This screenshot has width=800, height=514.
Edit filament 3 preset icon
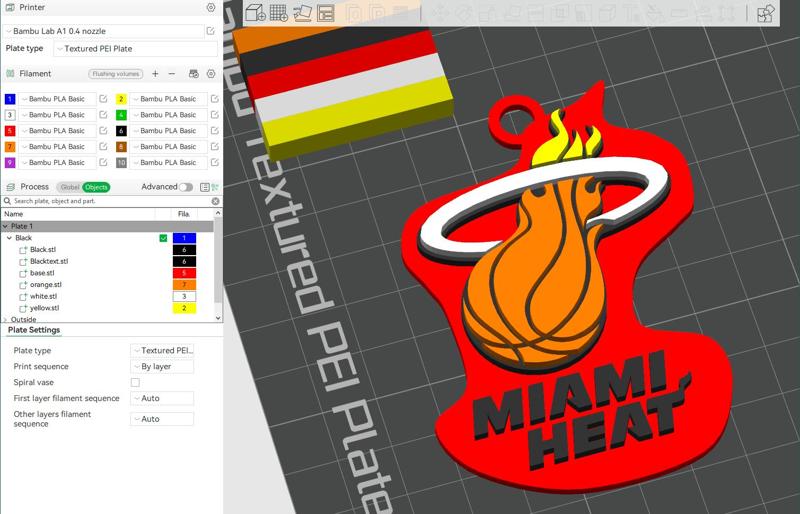point(103,115)
